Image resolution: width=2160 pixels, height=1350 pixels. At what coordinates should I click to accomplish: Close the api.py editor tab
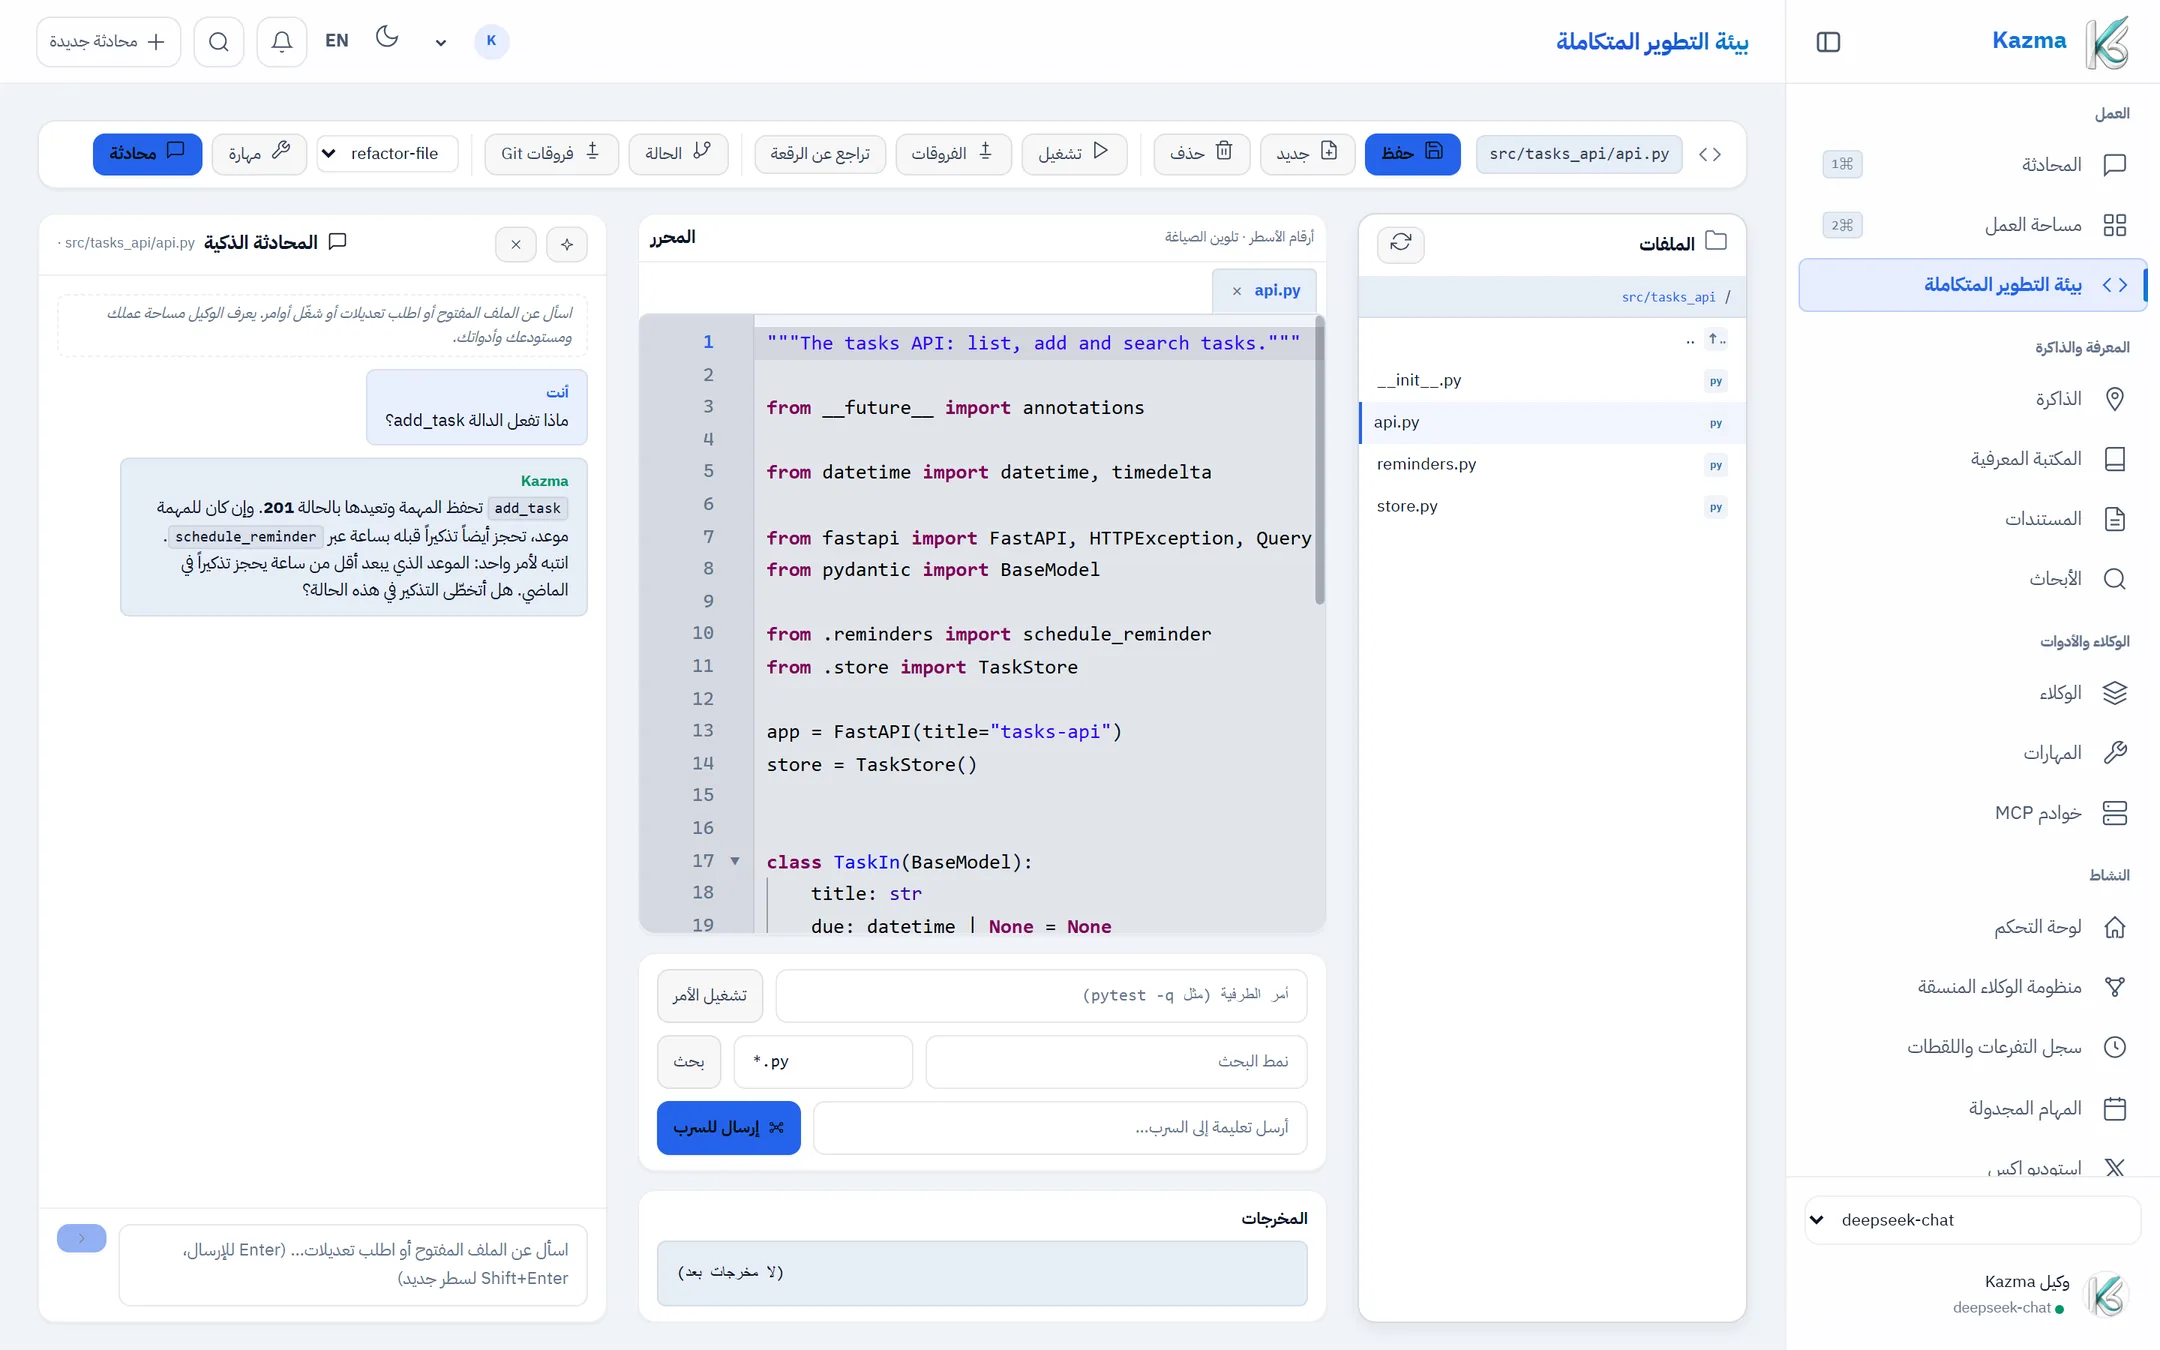coord(1237,291)
